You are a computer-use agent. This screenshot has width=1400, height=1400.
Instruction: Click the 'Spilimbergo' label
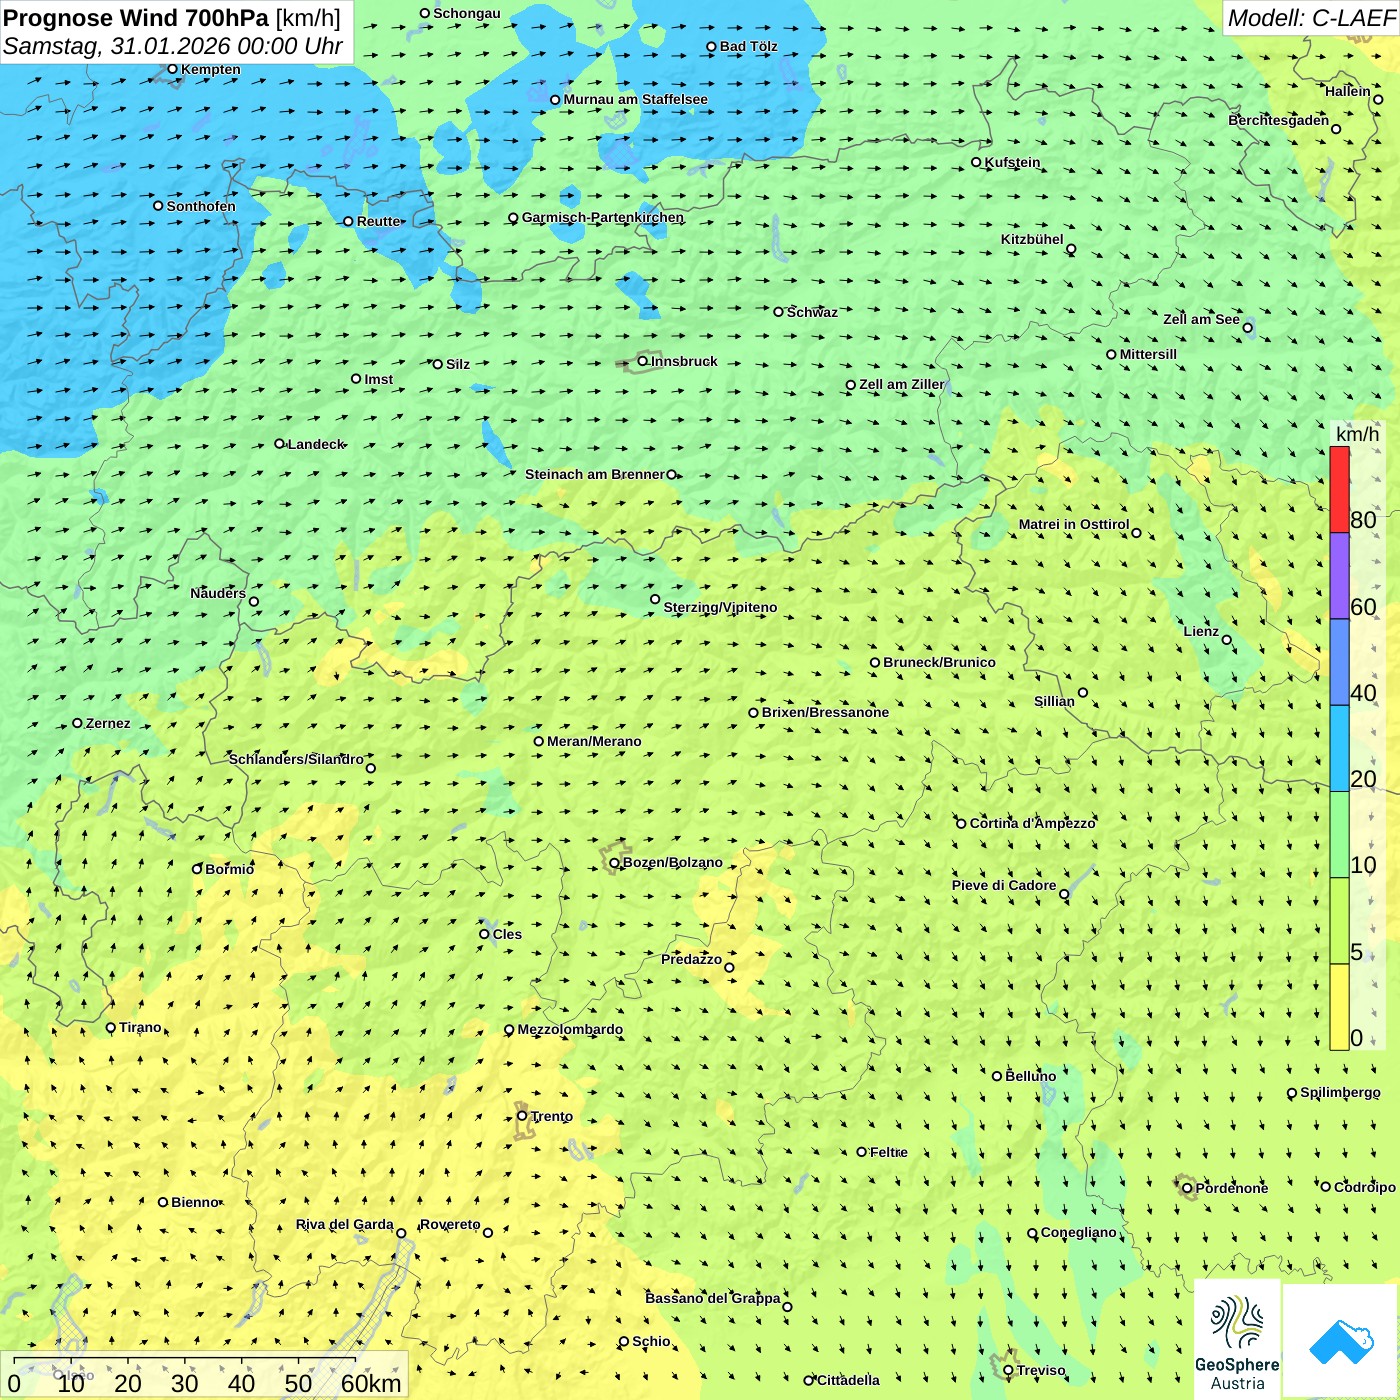[x=1340, y=1092]
